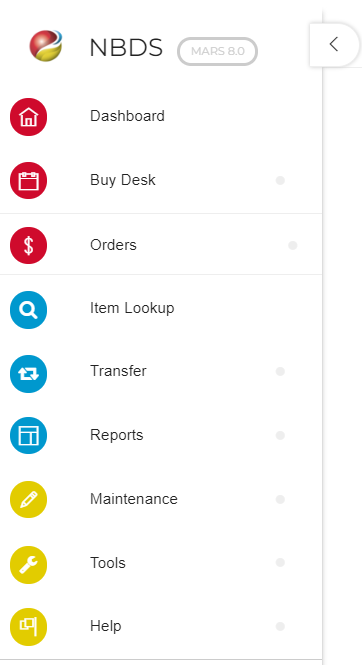Select the Orders dollar sign icon
362x665 pixels.
pos(28,246)
